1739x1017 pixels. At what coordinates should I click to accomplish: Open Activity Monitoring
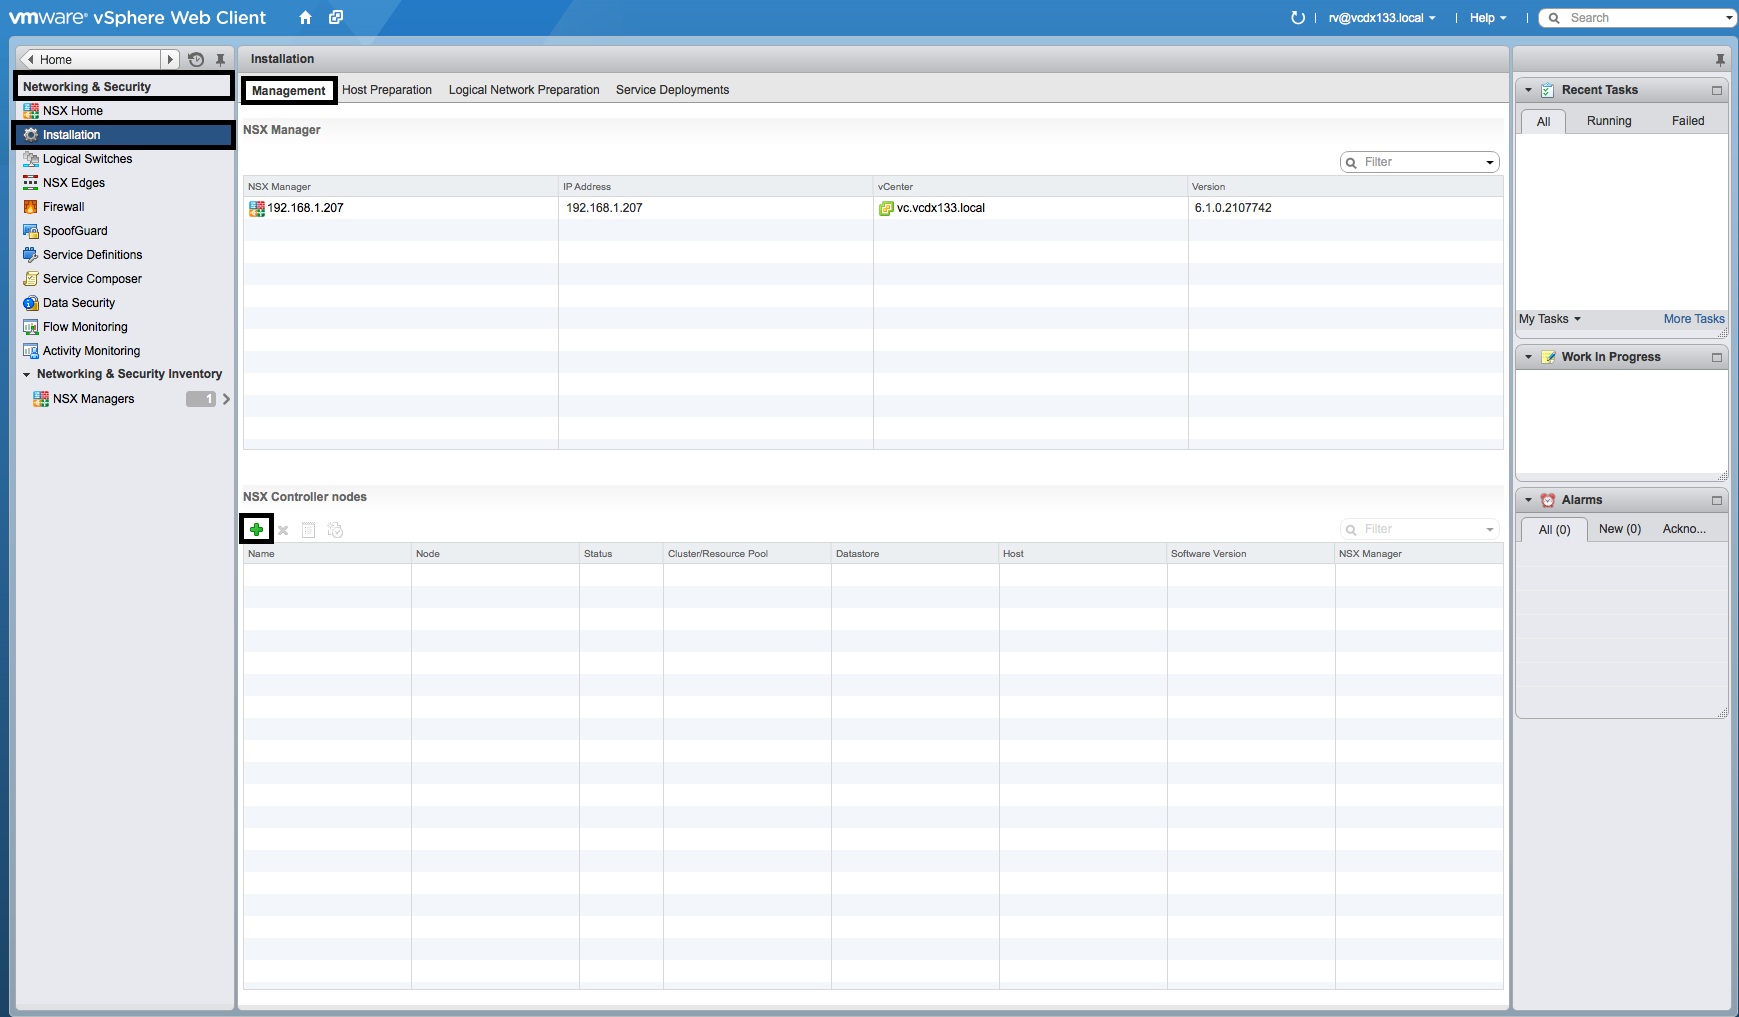90,351
